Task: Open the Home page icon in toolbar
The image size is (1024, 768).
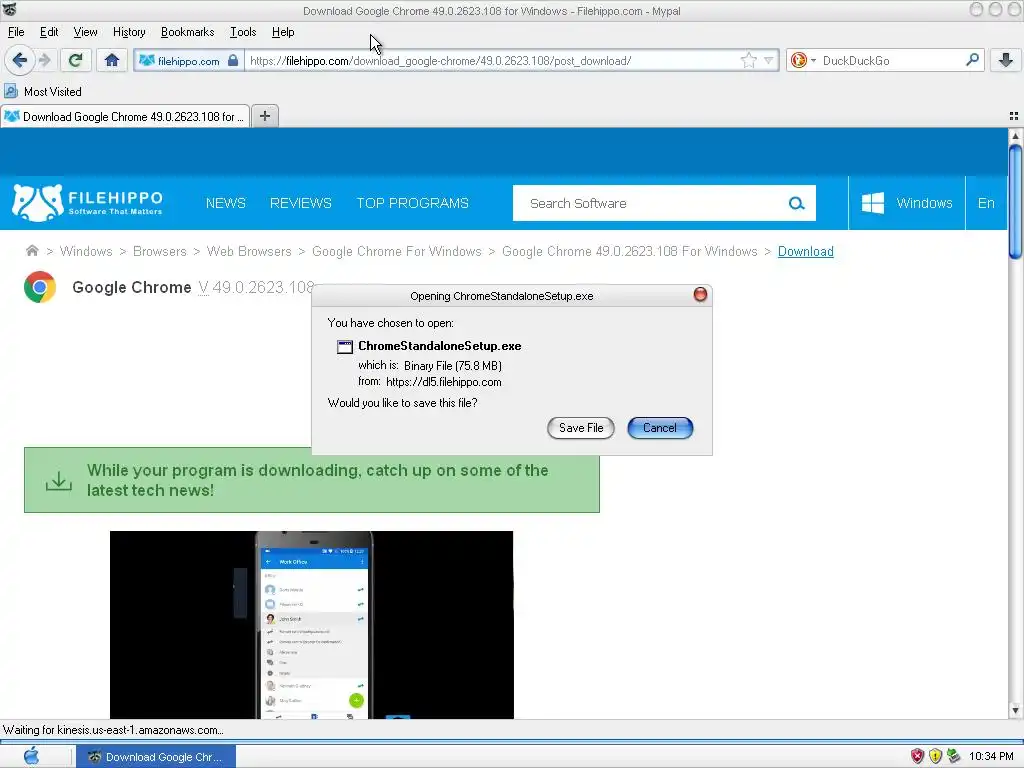Action: [112, 60]
